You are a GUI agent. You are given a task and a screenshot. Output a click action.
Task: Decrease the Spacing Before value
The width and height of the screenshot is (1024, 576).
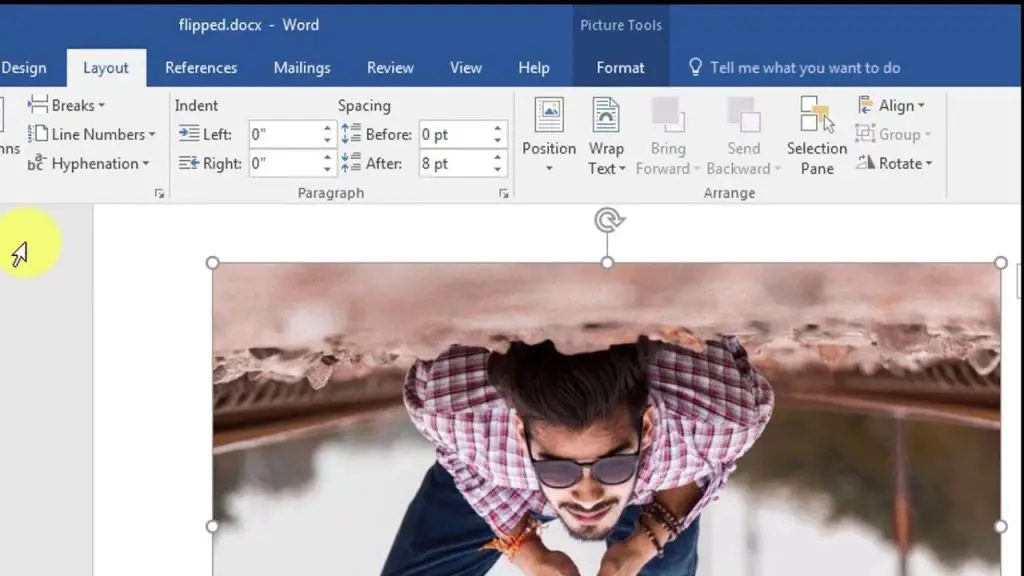coord(498,140)
